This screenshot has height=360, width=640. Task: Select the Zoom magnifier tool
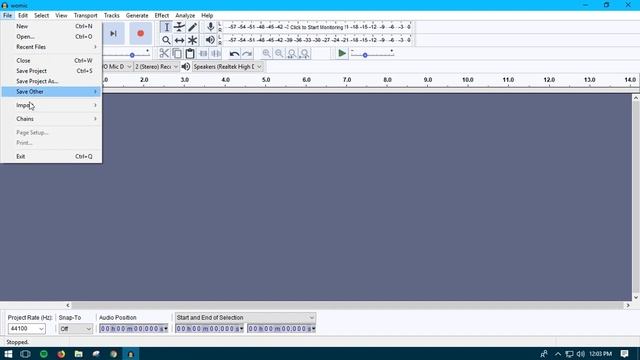[x=166, y=40]
